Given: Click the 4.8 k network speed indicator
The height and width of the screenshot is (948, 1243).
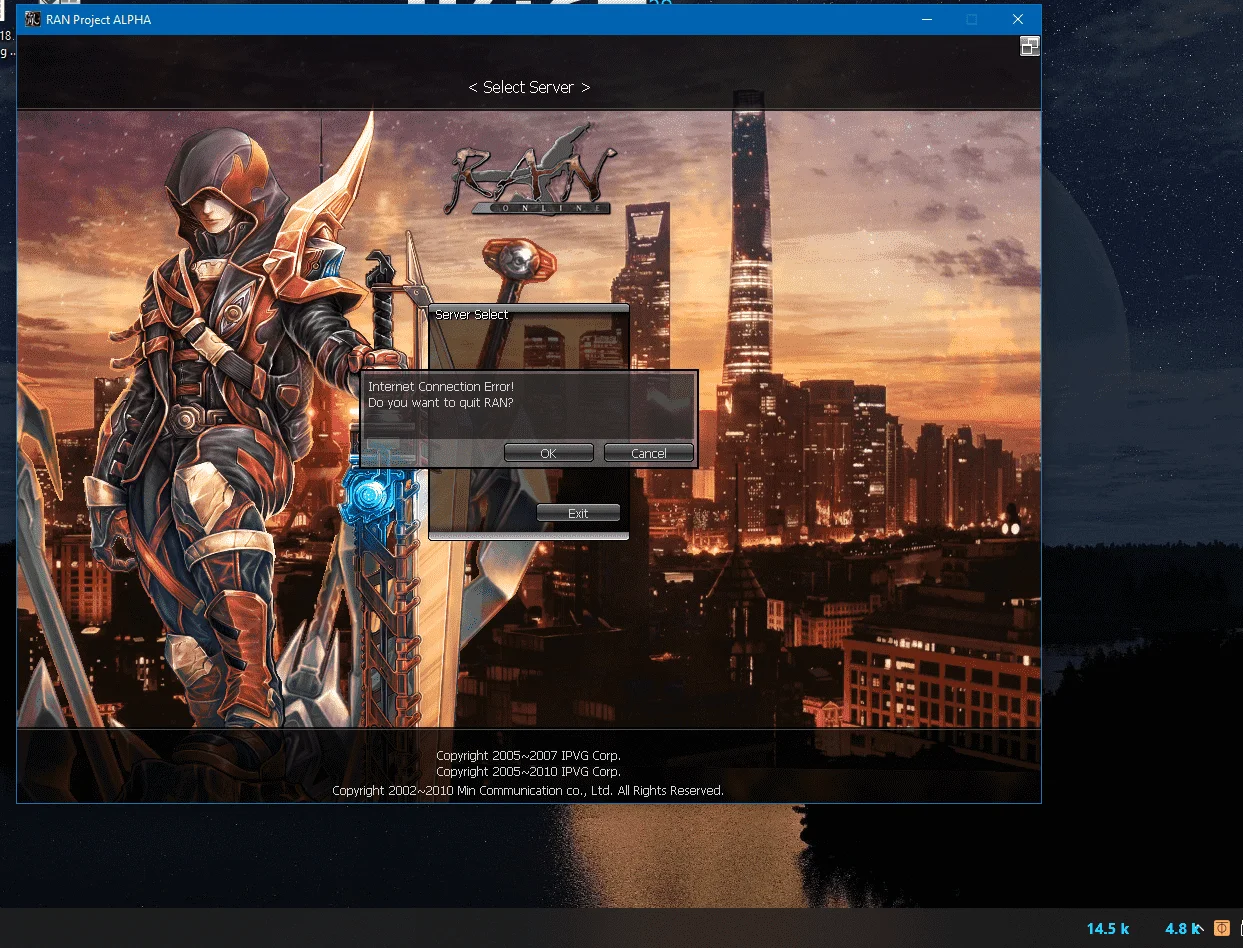Looking at the screenshot, I should click(1182, 929).
